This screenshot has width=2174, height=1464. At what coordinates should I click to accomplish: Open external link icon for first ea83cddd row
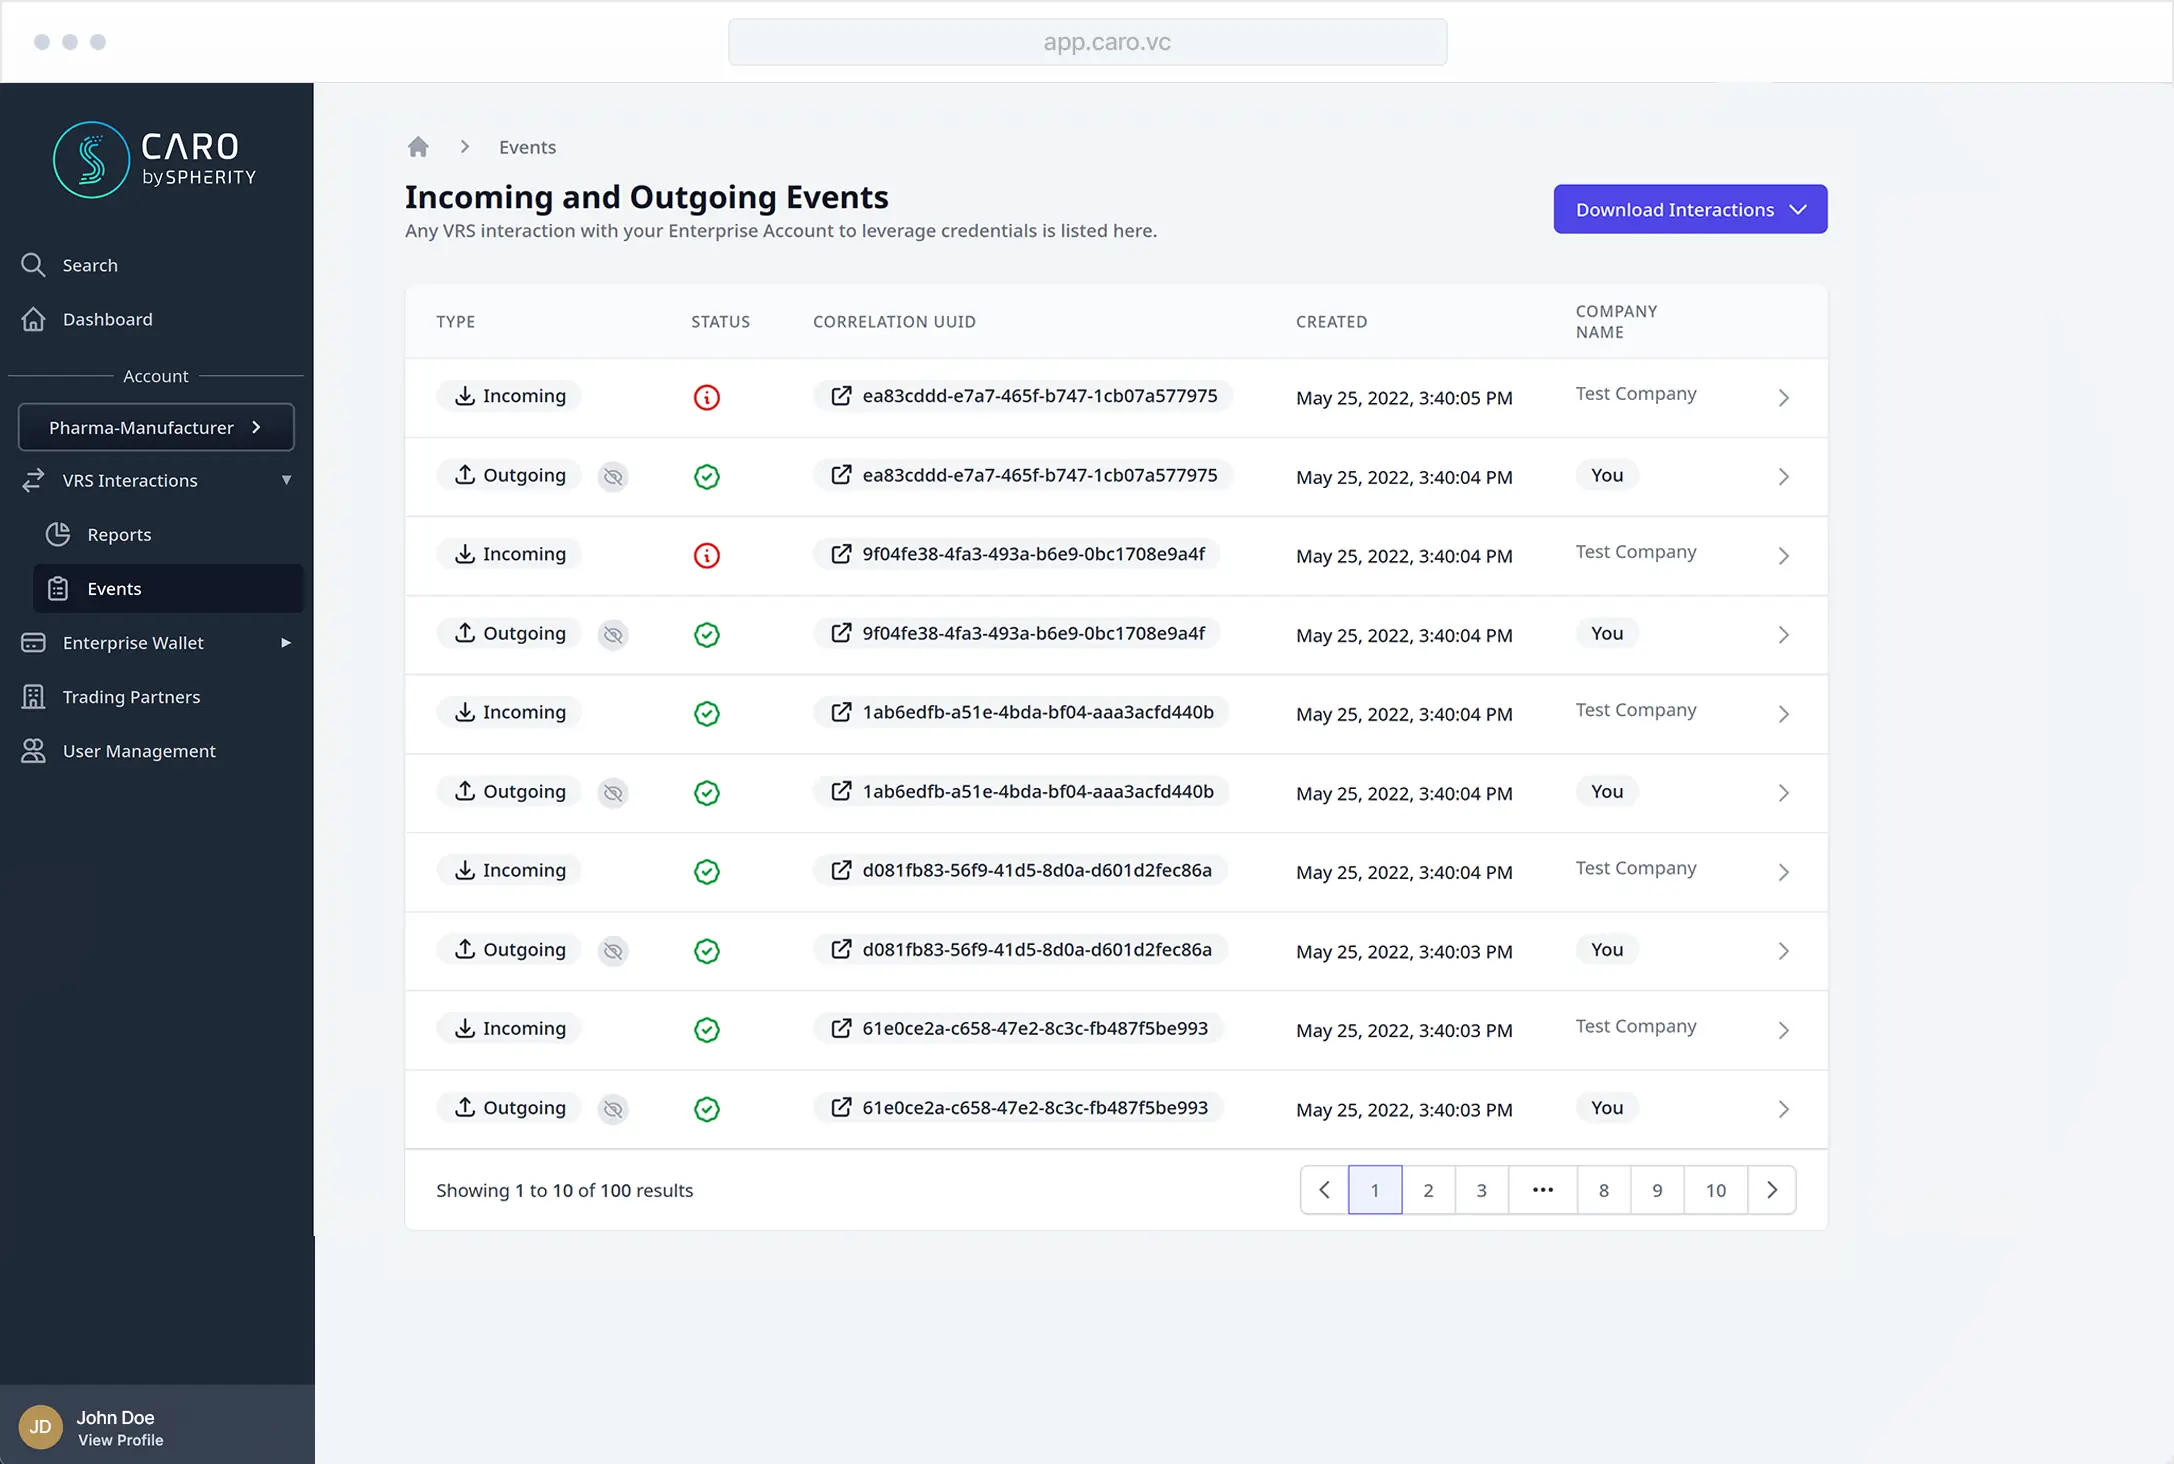point(841,396)
